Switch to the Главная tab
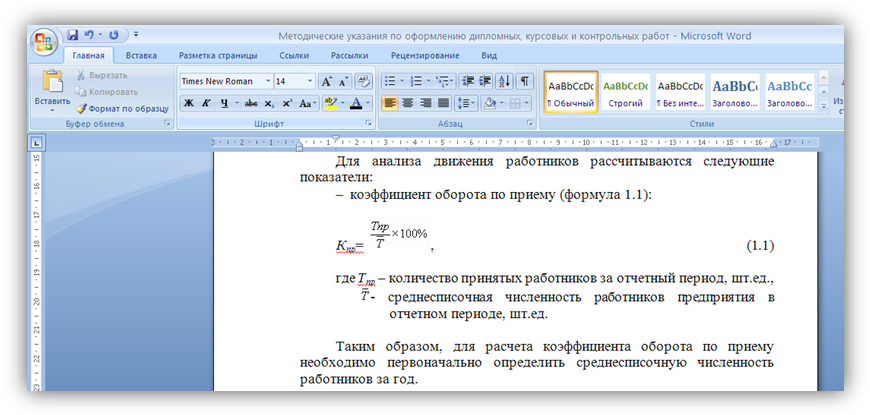The image size is (870, 415). pyautogui.click(x=88, y=55)
